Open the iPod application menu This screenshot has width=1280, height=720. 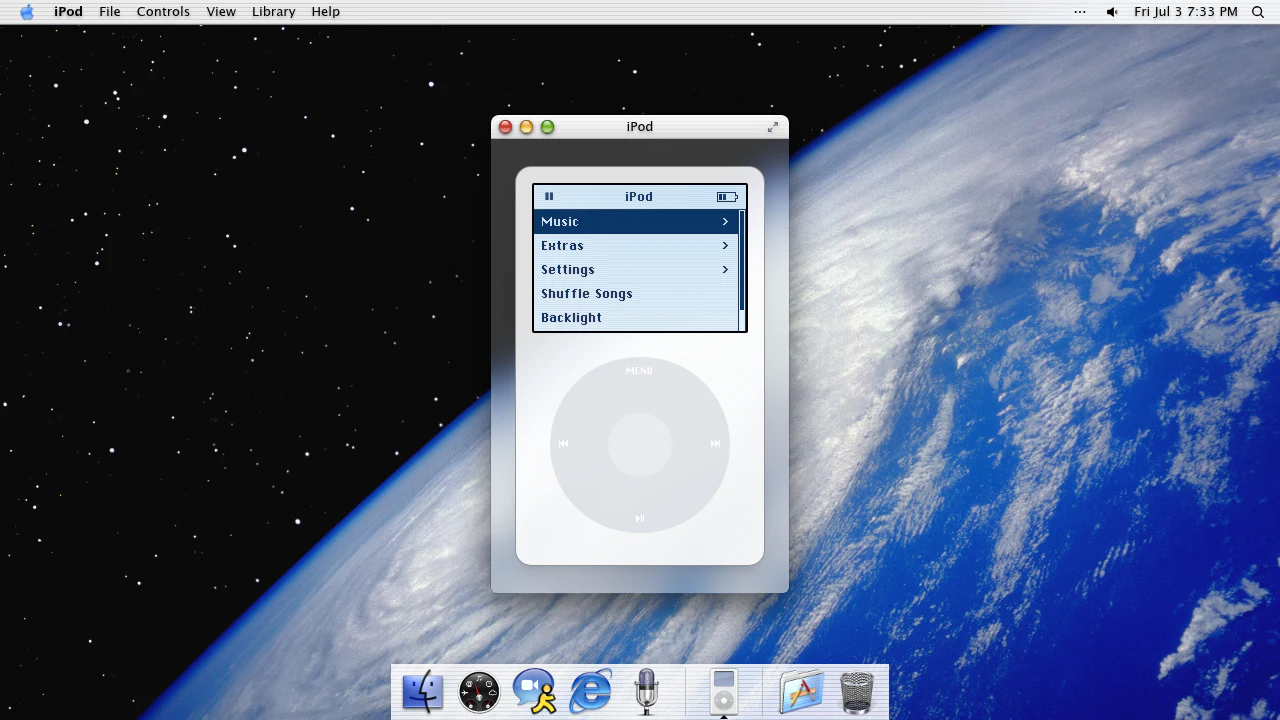pos(68,12)
